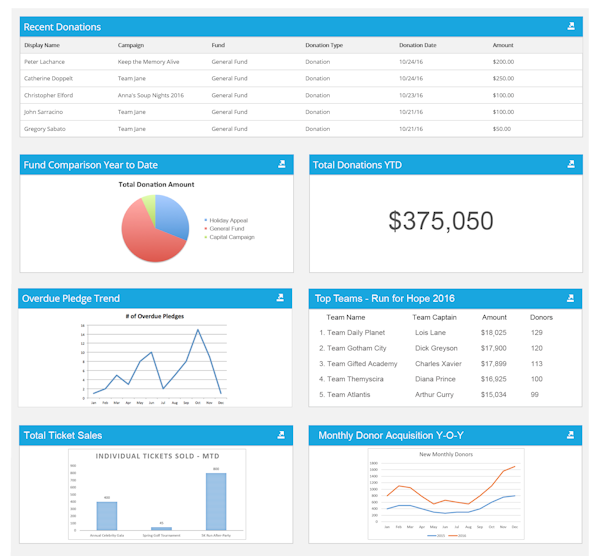Select the Donation Date column header
The image size is (600, 556).
pyautogui.click(x=417, y=45)
